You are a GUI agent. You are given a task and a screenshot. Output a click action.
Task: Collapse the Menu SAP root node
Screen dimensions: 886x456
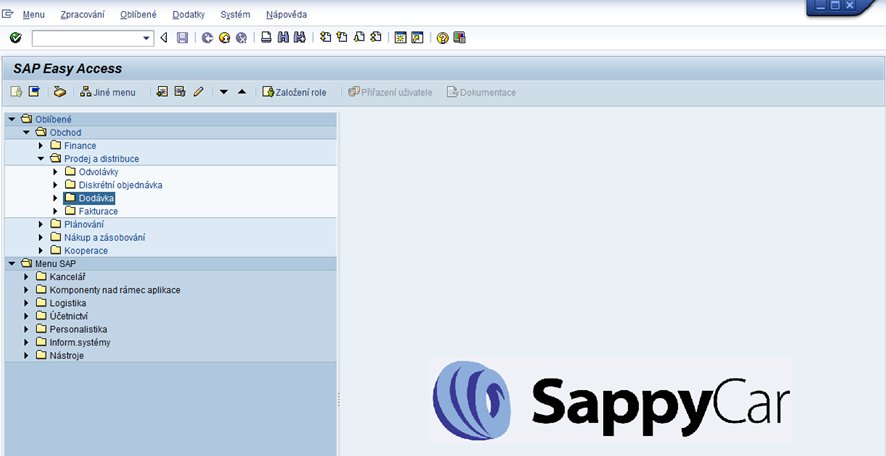[x=12, y=263]
